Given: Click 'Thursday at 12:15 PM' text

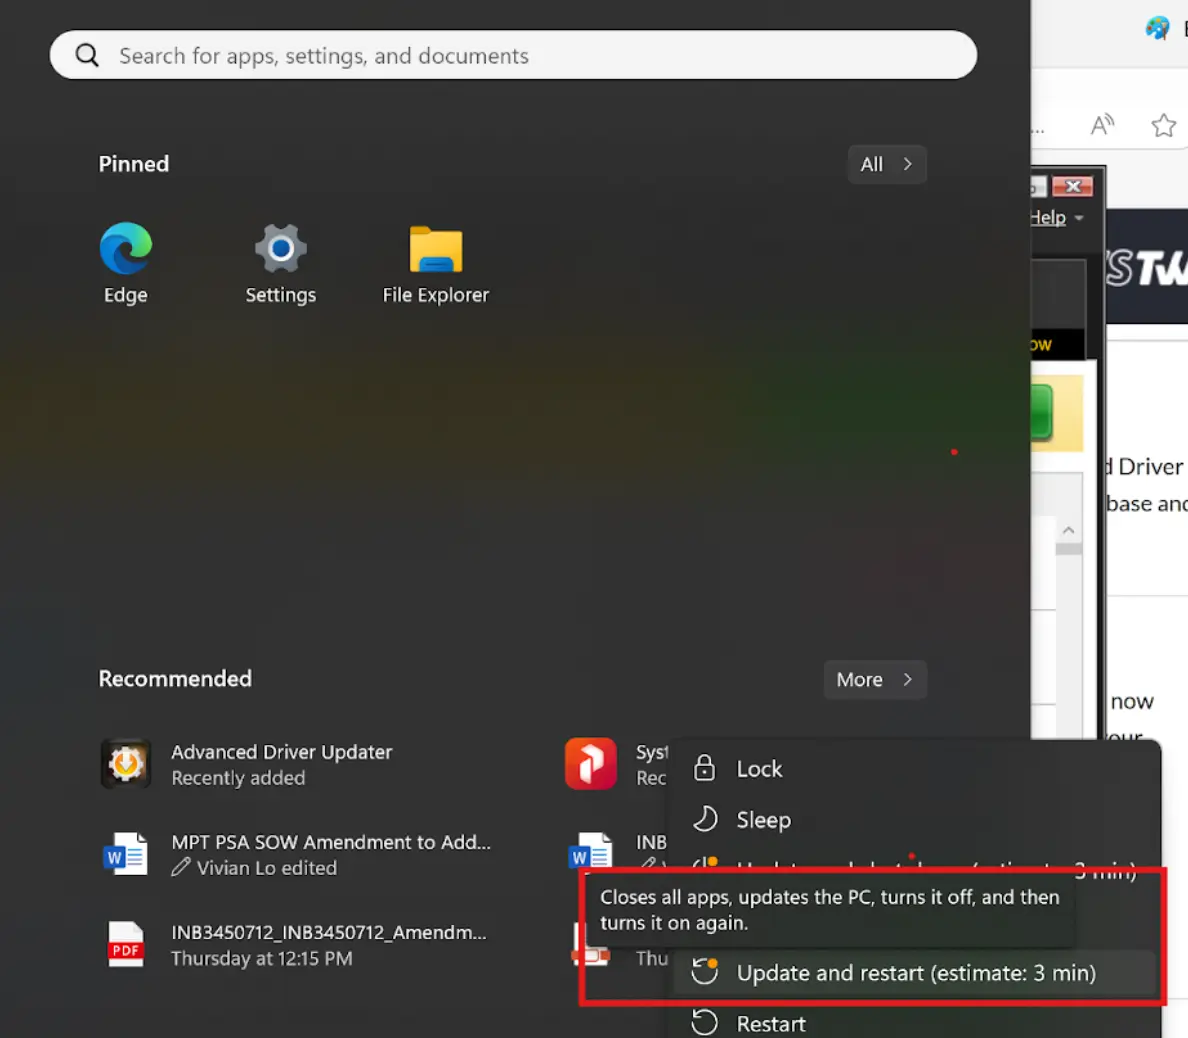Looking at the screenshot, I should coord(261,958).
